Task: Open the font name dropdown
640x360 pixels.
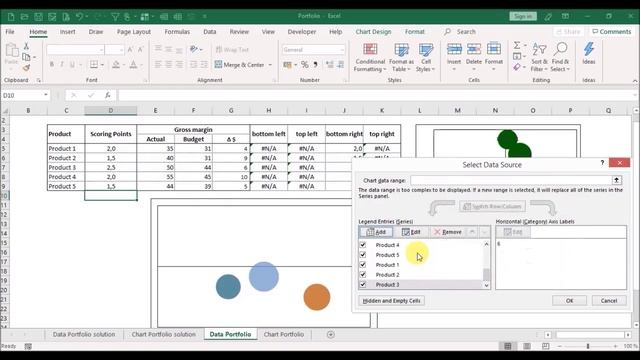Action: point(101,50)
